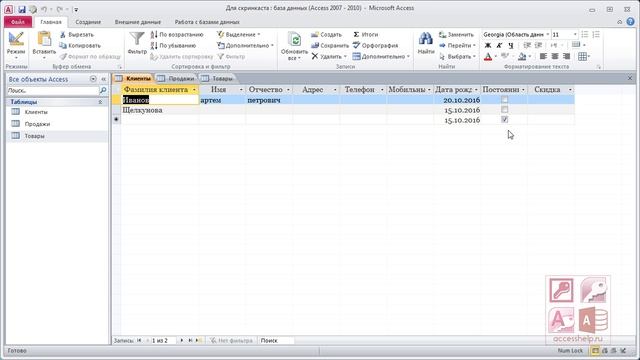Viewport: 640px width, 360px height.
Task: Align text right in ribbon
Action: click(566, 56)
